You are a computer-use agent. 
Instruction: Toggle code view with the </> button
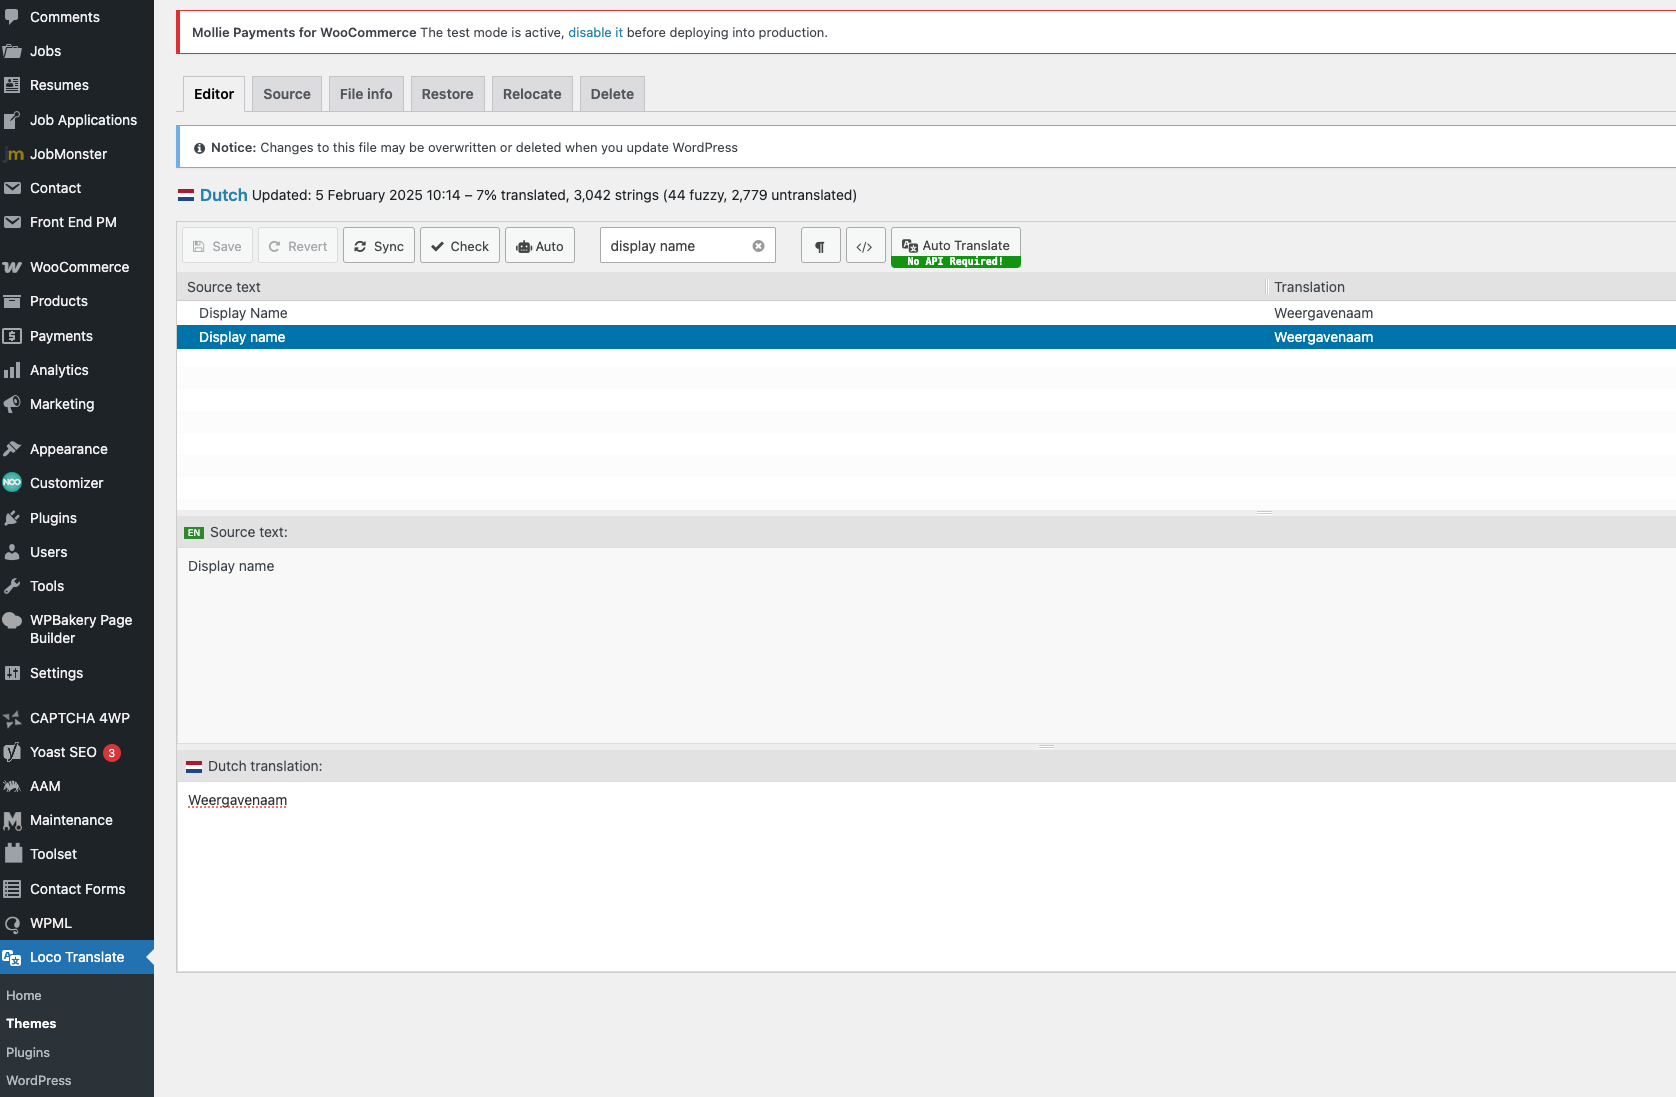click(865, 246)
